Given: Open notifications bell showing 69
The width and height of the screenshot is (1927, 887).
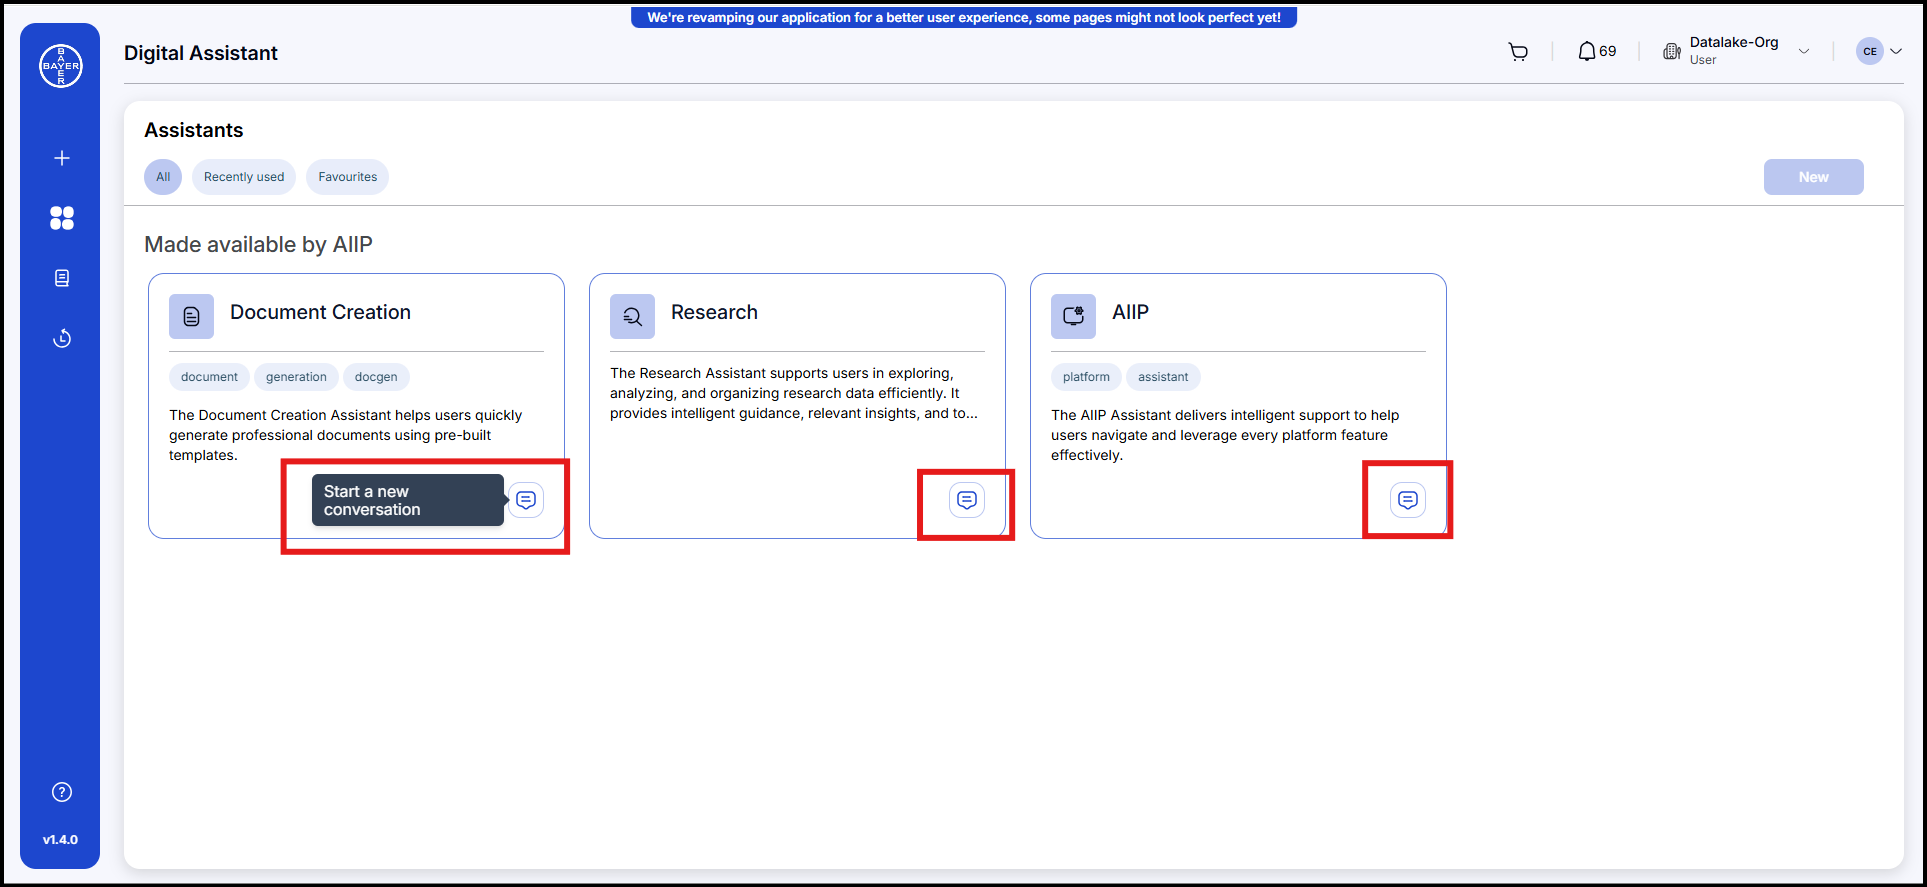Looking at the screenshot, I should (x=1597, y=51).
